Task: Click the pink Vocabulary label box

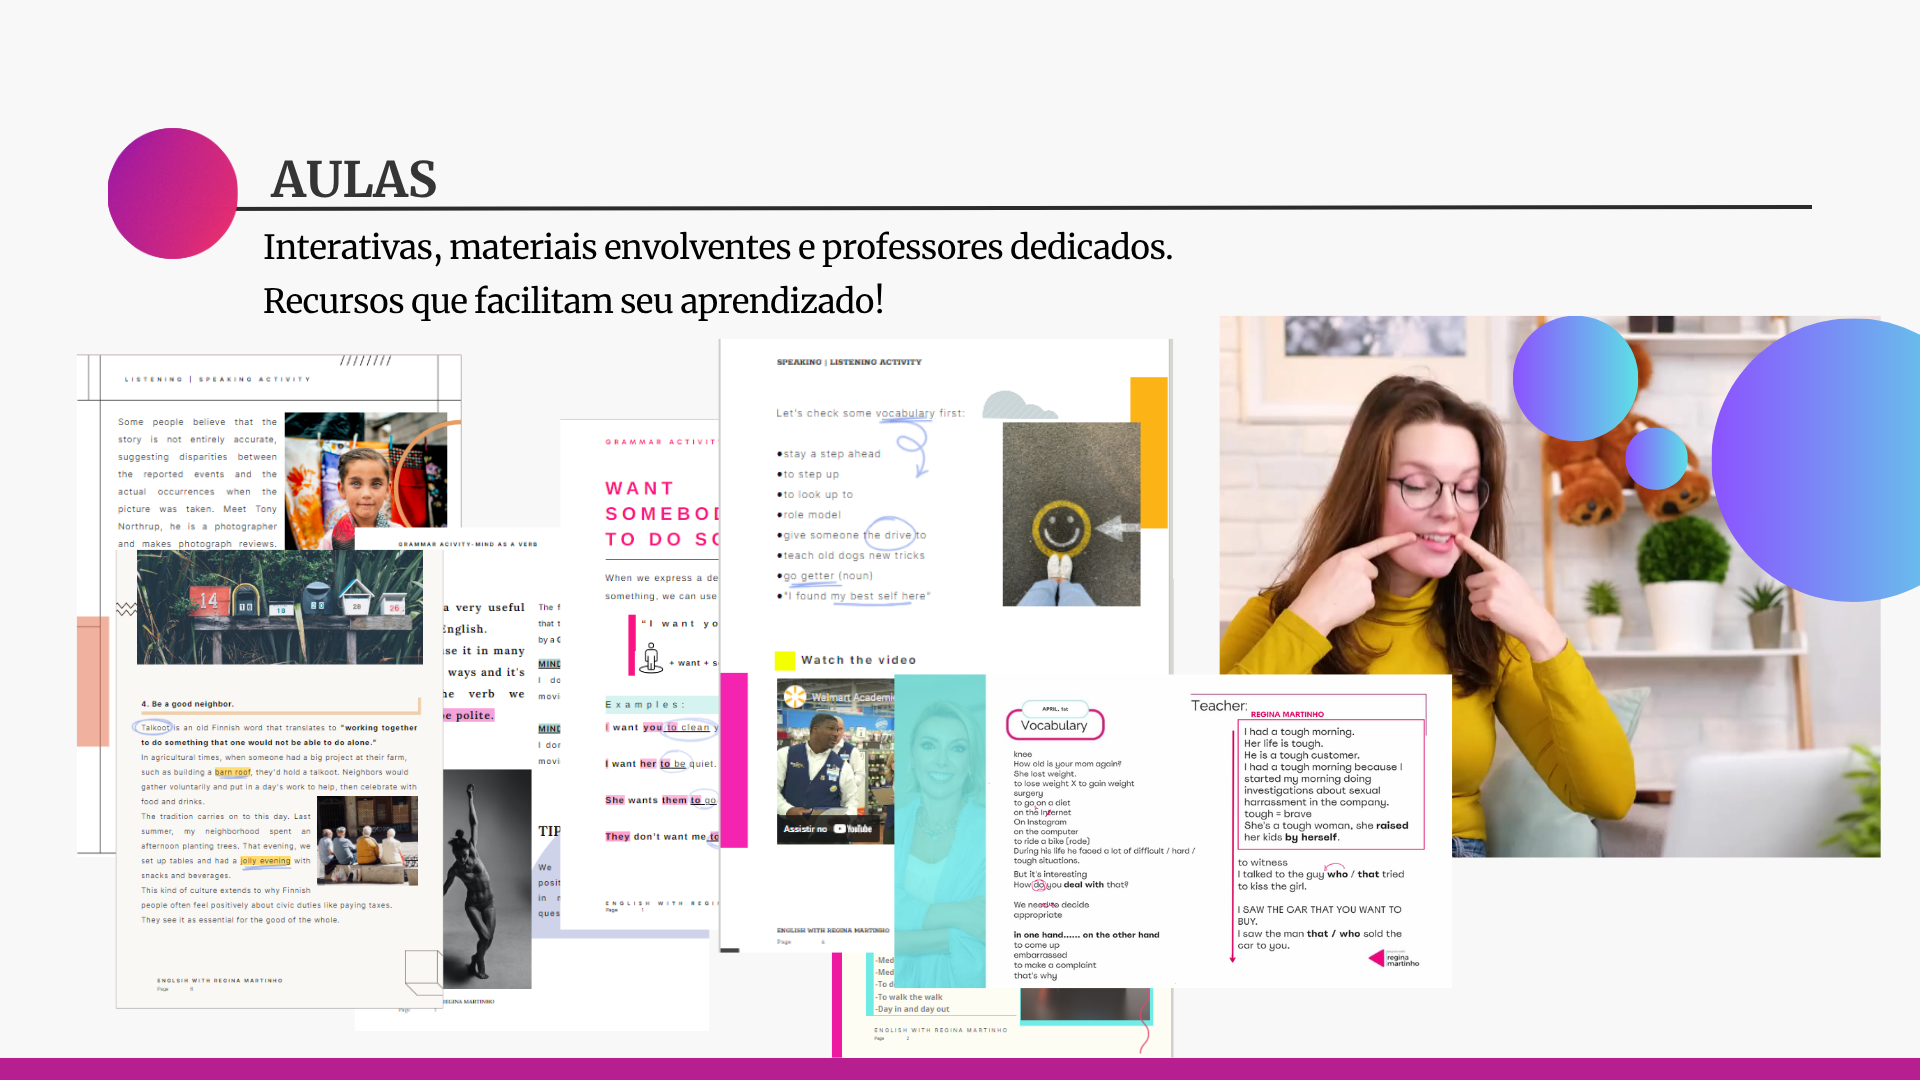Action: tap(1054, 725)
